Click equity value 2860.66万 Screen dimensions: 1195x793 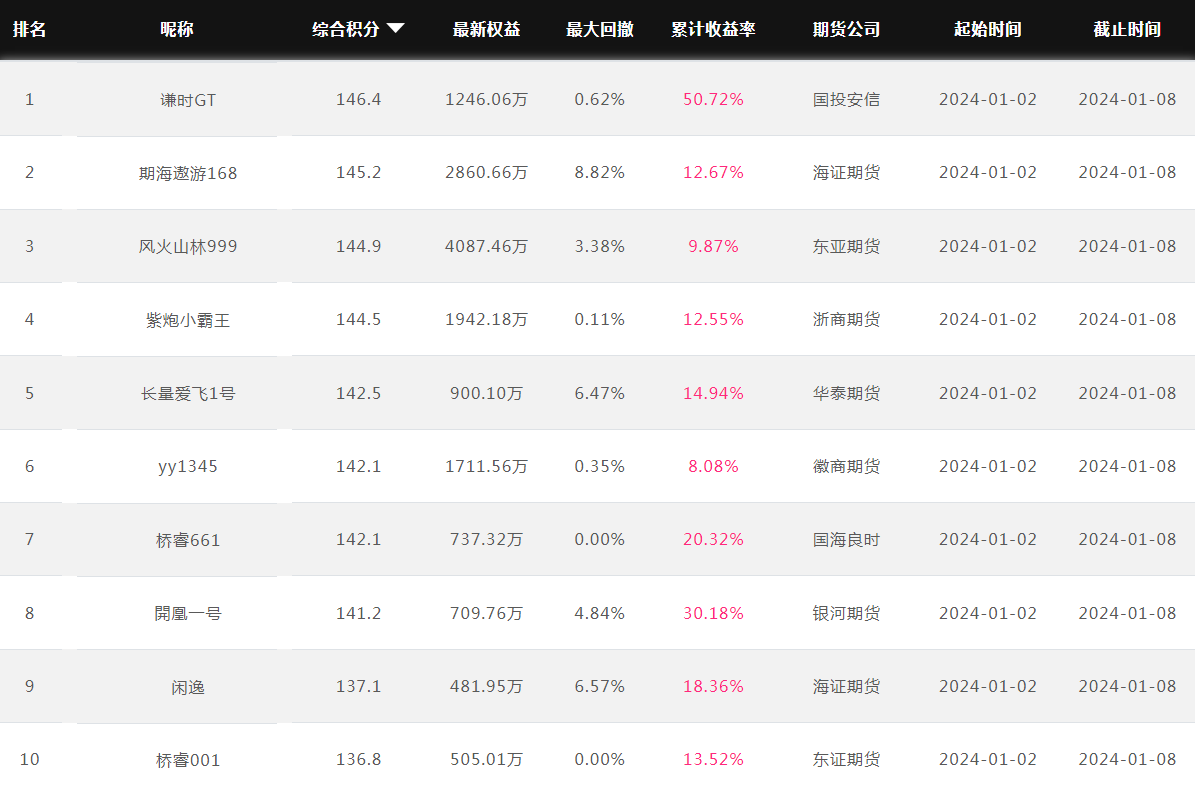tap(486, 172)
